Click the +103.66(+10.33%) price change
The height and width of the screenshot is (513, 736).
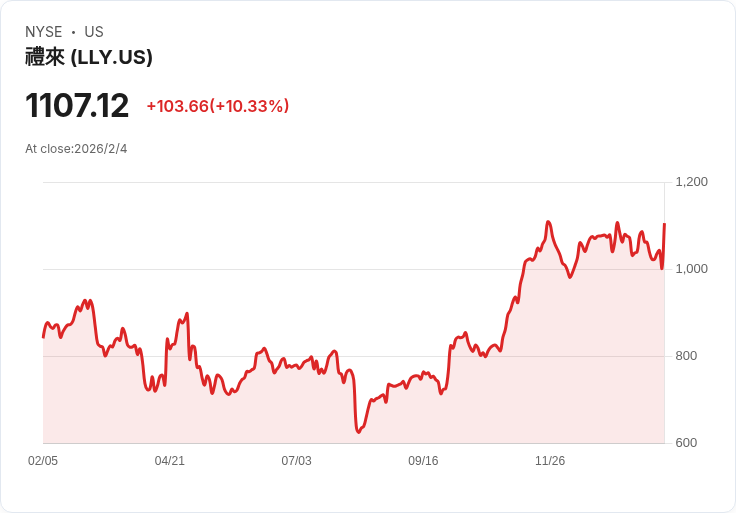tap(217, 106)
